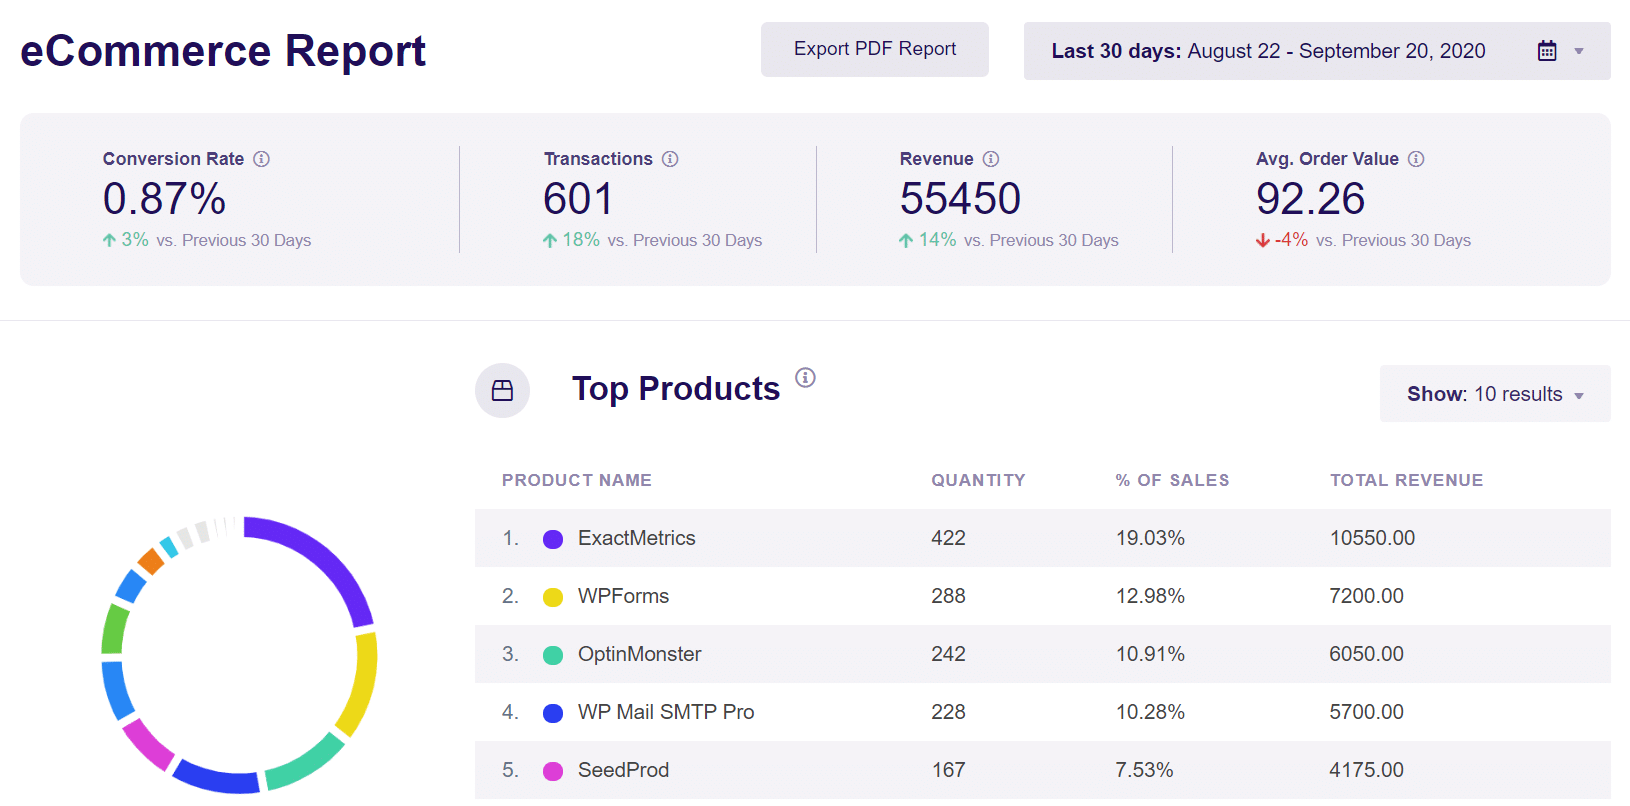Click the Transactions value 601
This screenshot has width=1630, height=806.
point(578,199)
